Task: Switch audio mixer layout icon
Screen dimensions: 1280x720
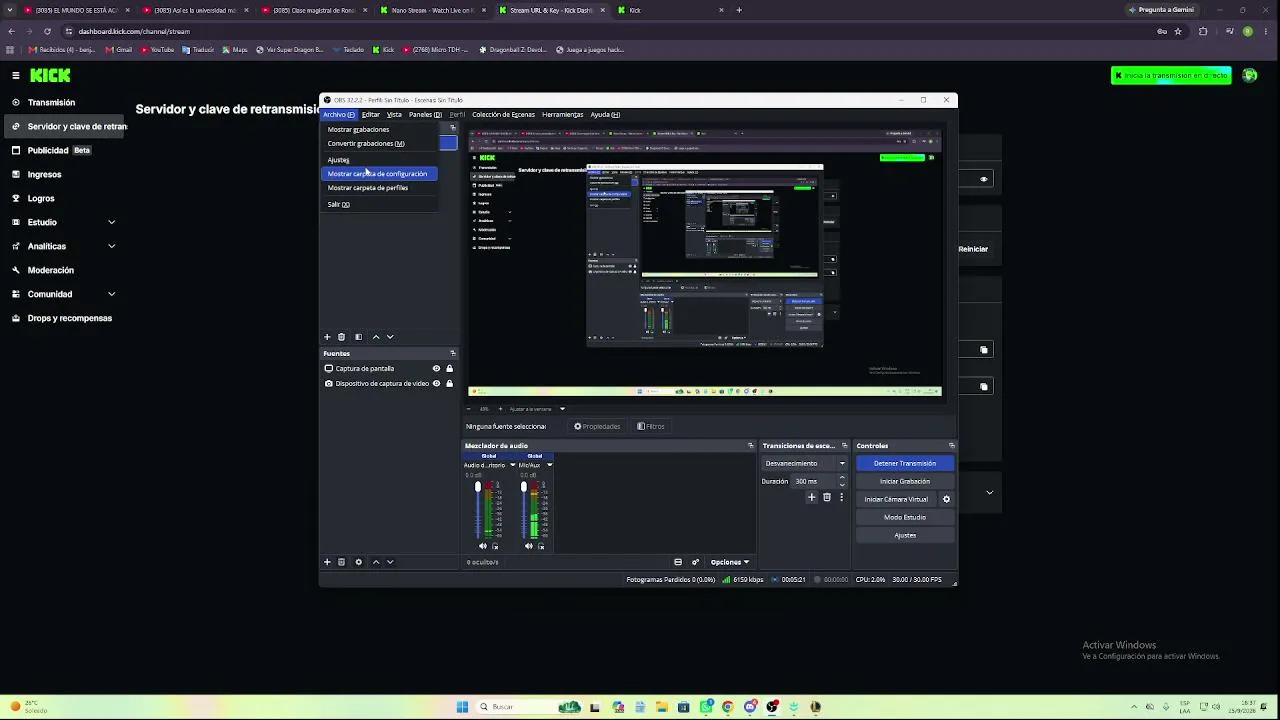Action: 678,562
